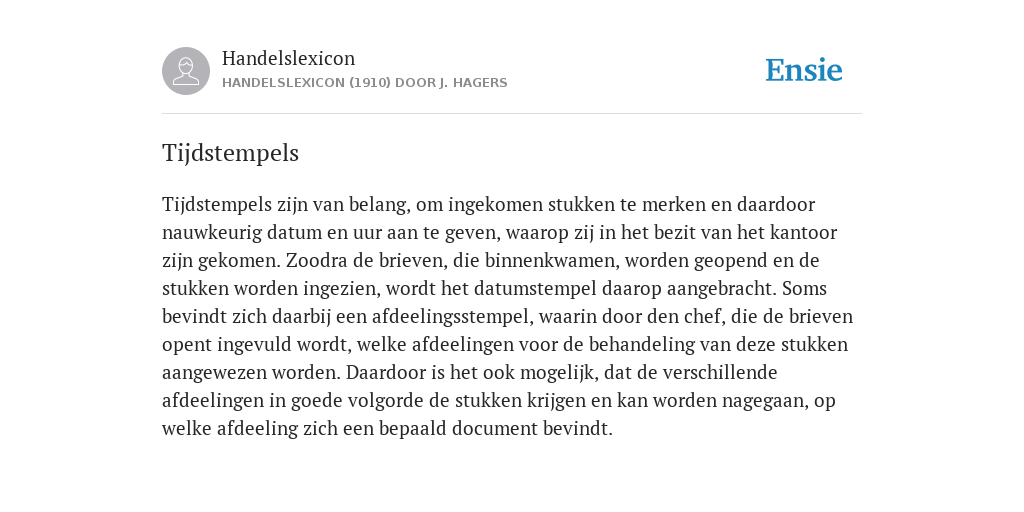Click the line starting 'stukken worden ingezien'

pos(494,289)
